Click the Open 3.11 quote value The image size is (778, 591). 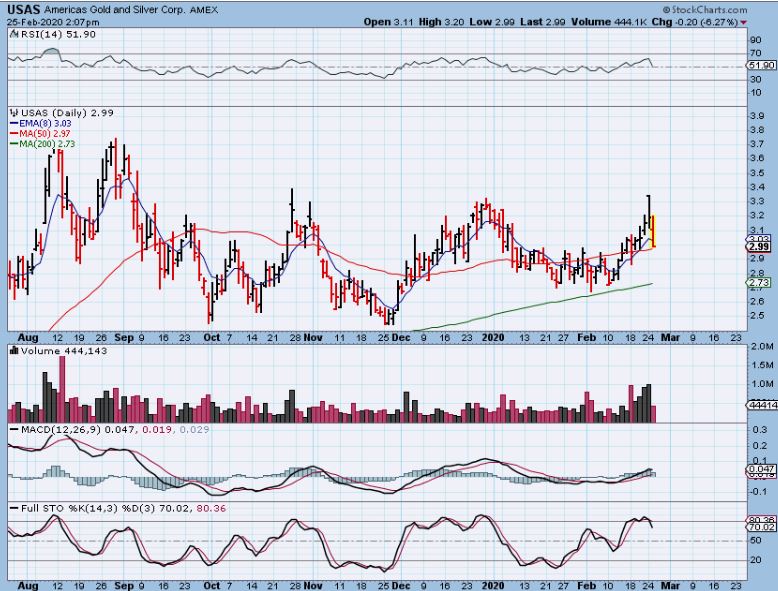point(387,22)
